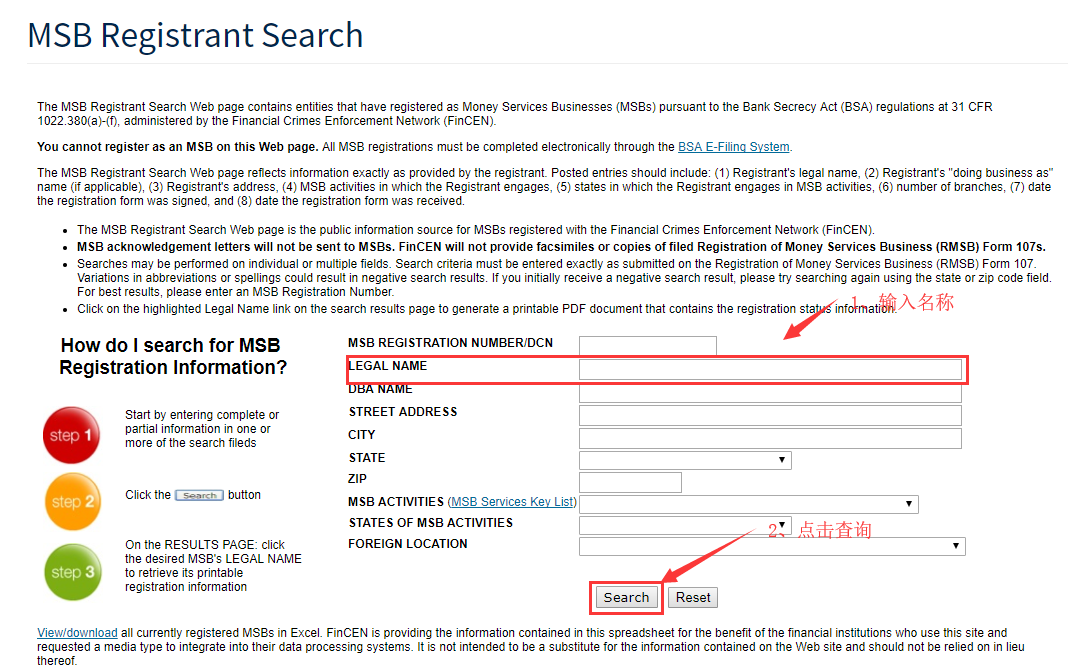The width and height of the screenshot is (1068, 666).
Task: Focus the CITY text field
Action: [769, 438]
